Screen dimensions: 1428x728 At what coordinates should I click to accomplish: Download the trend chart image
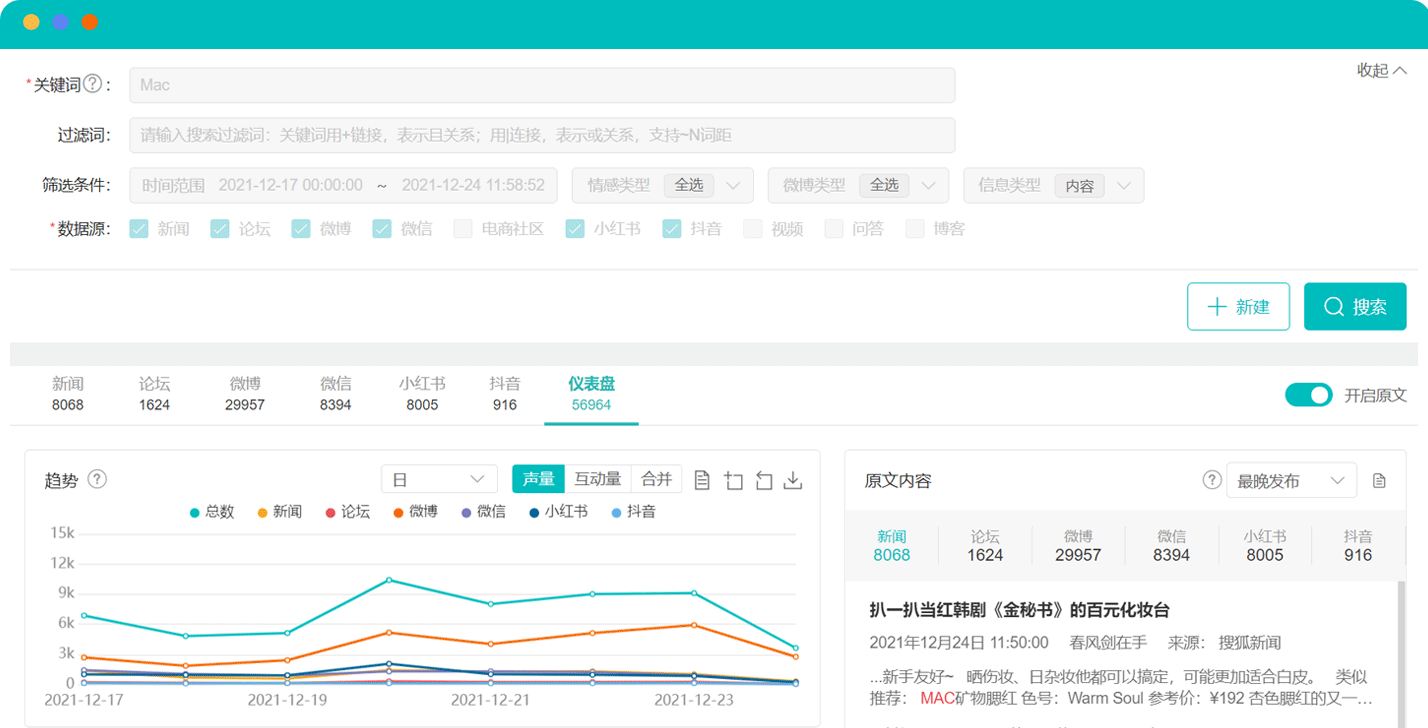tap(793, 480)
